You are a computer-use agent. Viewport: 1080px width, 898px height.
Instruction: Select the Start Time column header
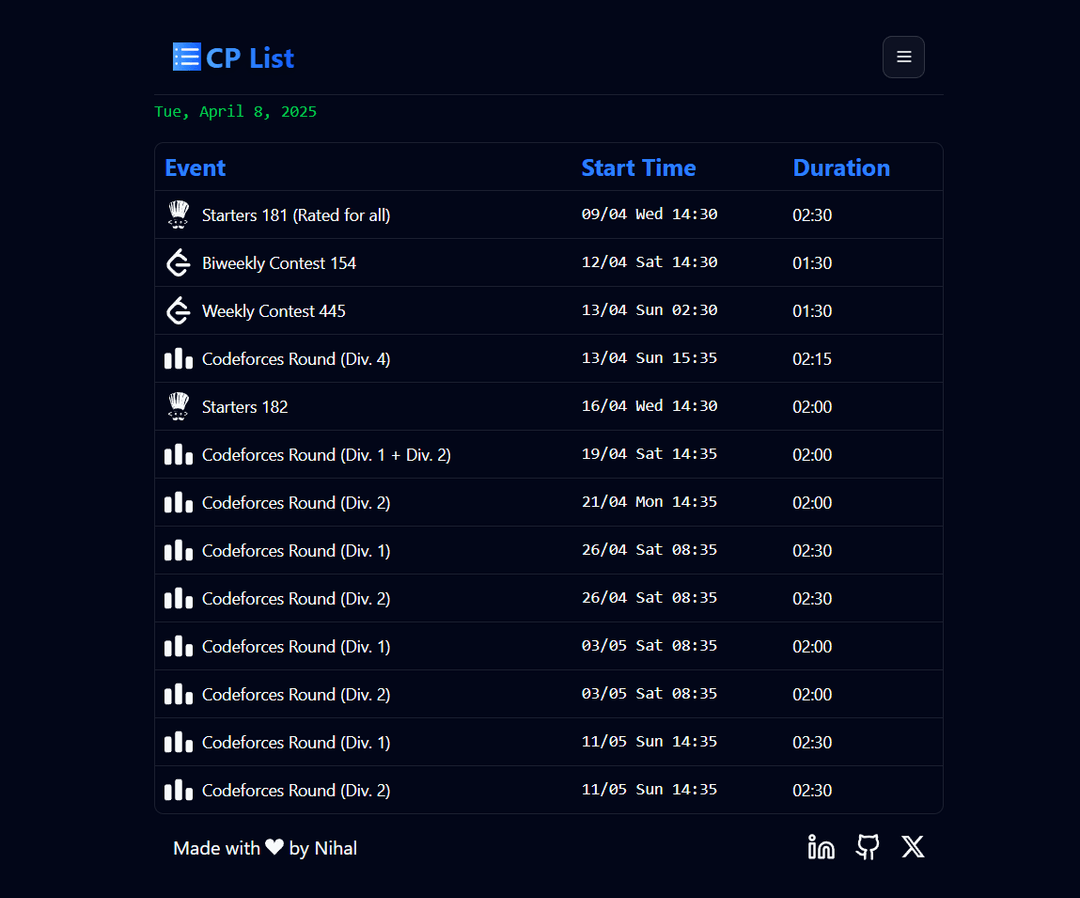click(638, 168)
